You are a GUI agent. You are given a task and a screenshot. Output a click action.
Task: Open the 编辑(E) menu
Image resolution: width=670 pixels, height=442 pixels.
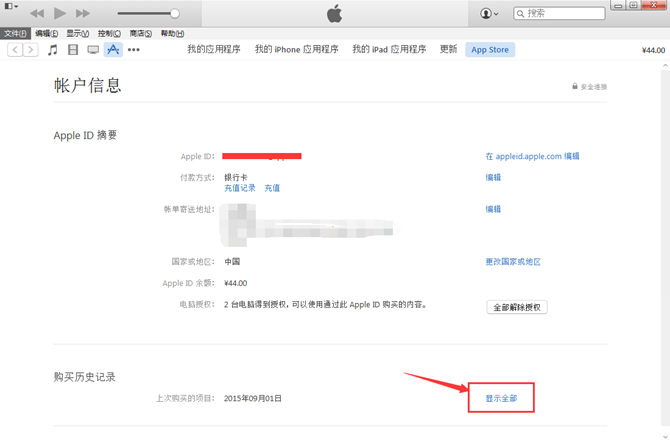(x=47, y=33)
